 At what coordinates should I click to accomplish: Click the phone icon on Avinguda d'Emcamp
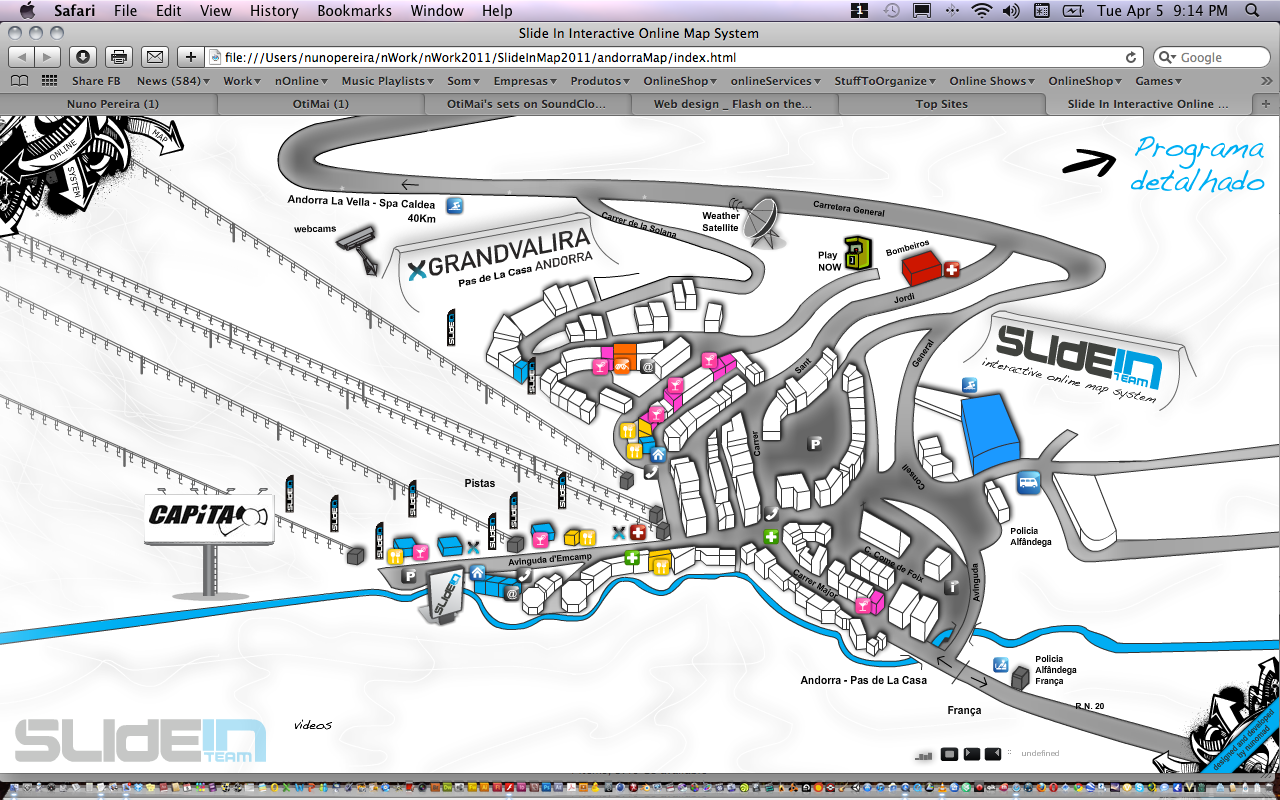[525, 576]
